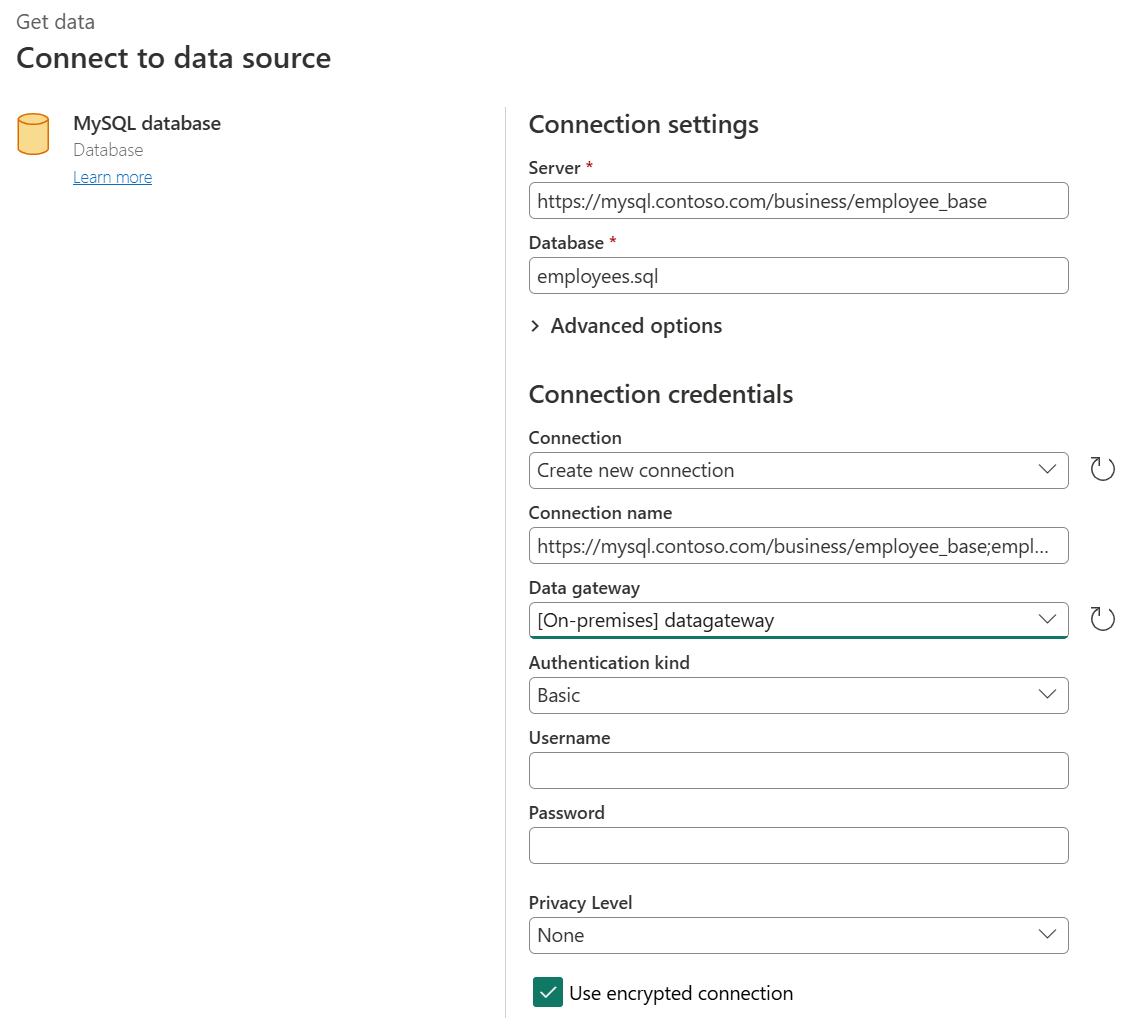1124x1018 pixels.
Task: Click the Authentication kind dropdown arrow
Action: pos(1047,695)
